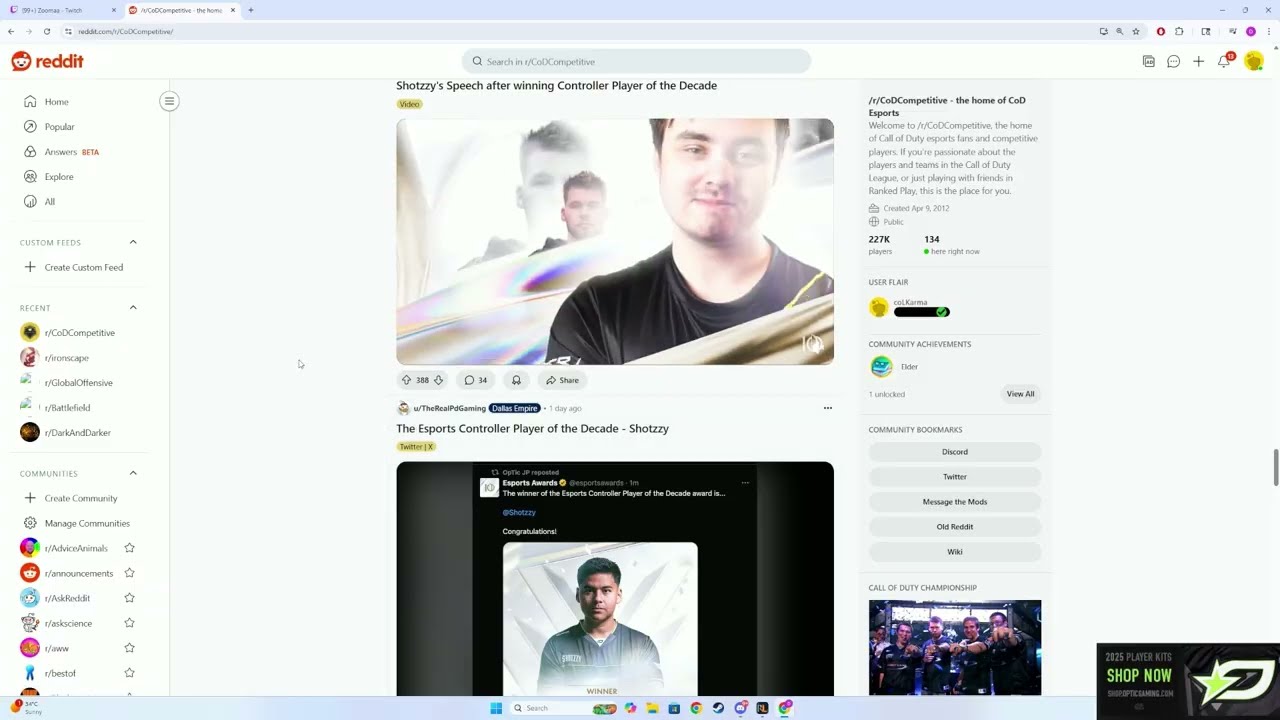The width and height of the screenshot is (1280, 720).
Task: Open the notifications bell
Action: click(1224, 61)
